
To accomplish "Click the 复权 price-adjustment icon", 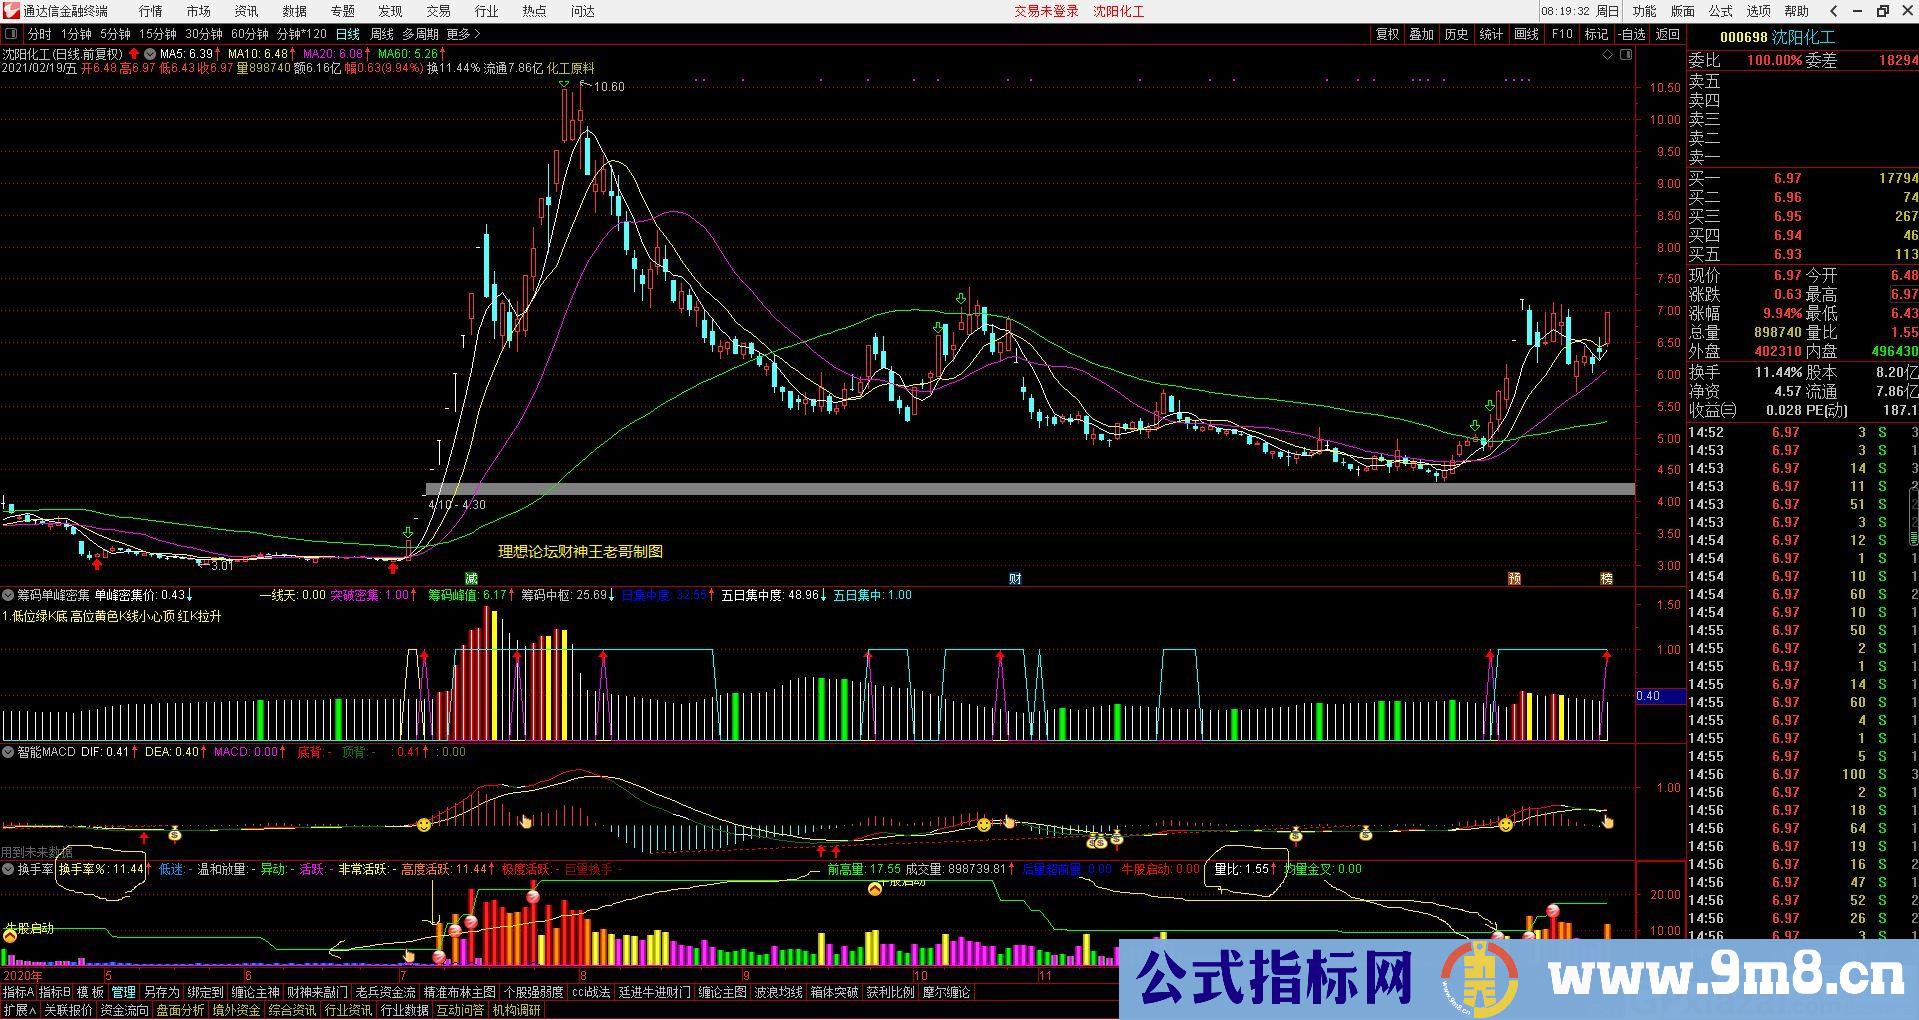I will pyautogui.click(x=1387, y=33).
